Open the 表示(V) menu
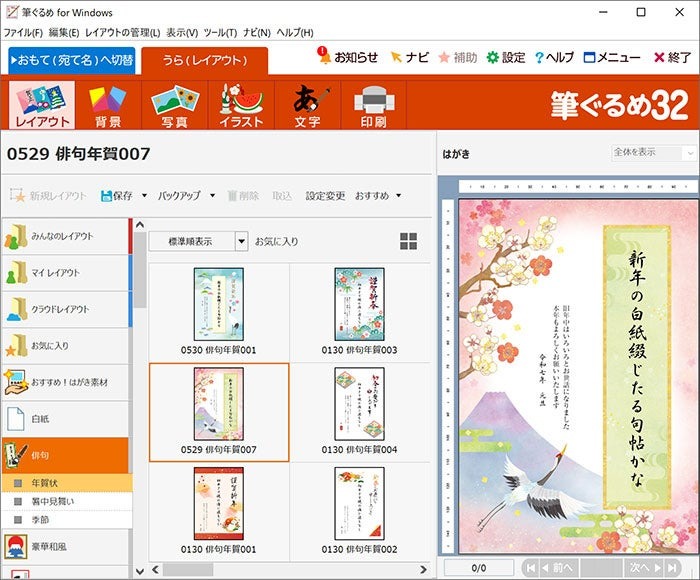Screen dimensions: 700x580 182,33
